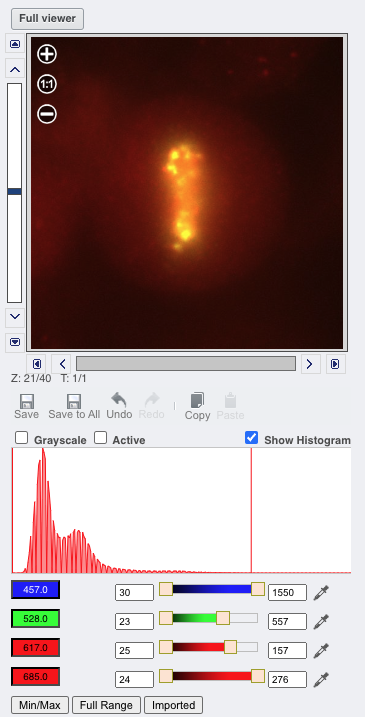This screenshot has height=717, width=365.
Task: Pick color for the 617.0 channel
Action: 321,650
